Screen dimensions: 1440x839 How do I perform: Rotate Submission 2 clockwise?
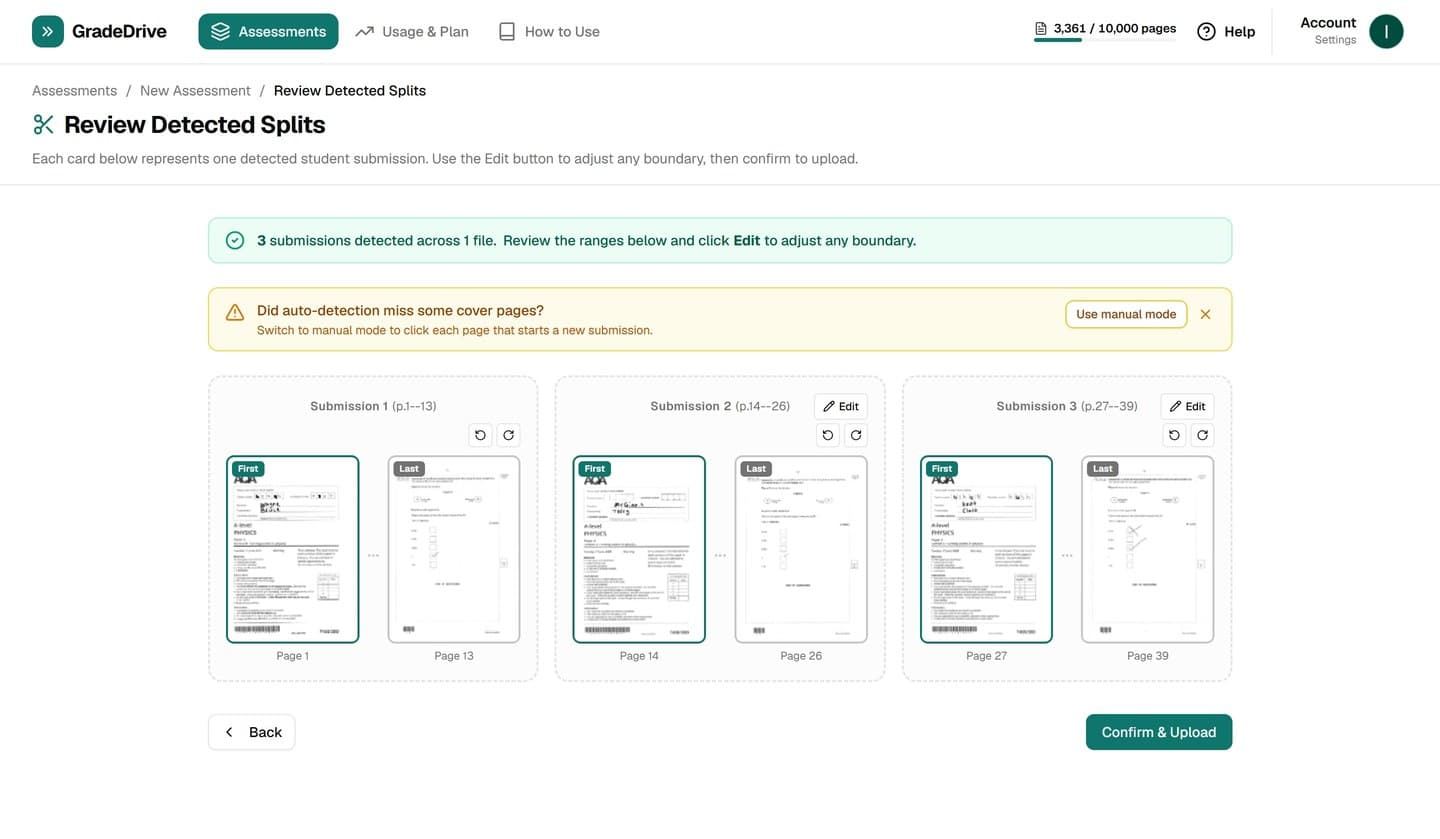pos(855,435)
